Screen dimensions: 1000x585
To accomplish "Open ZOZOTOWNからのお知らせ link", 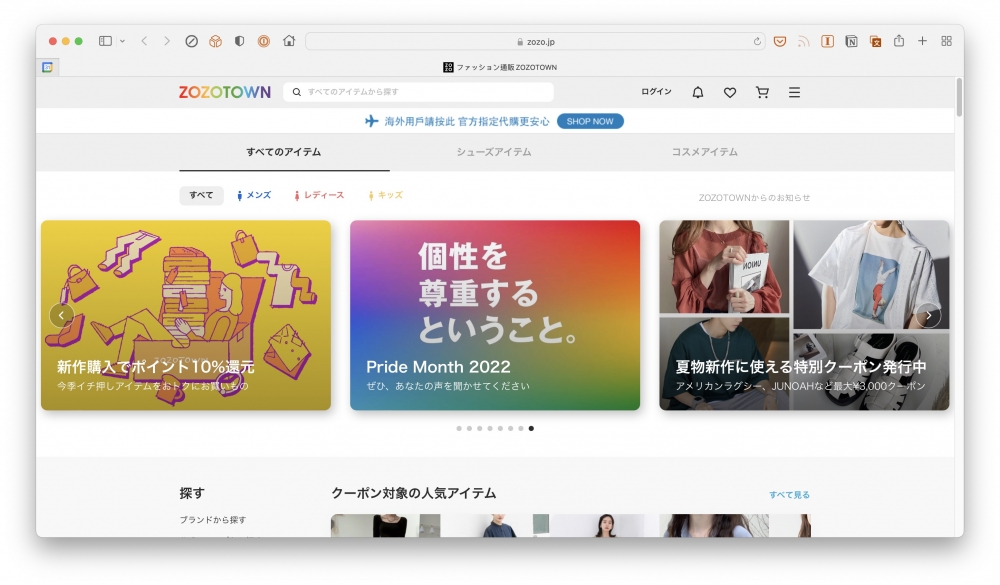I will click(x=754, y=198).
